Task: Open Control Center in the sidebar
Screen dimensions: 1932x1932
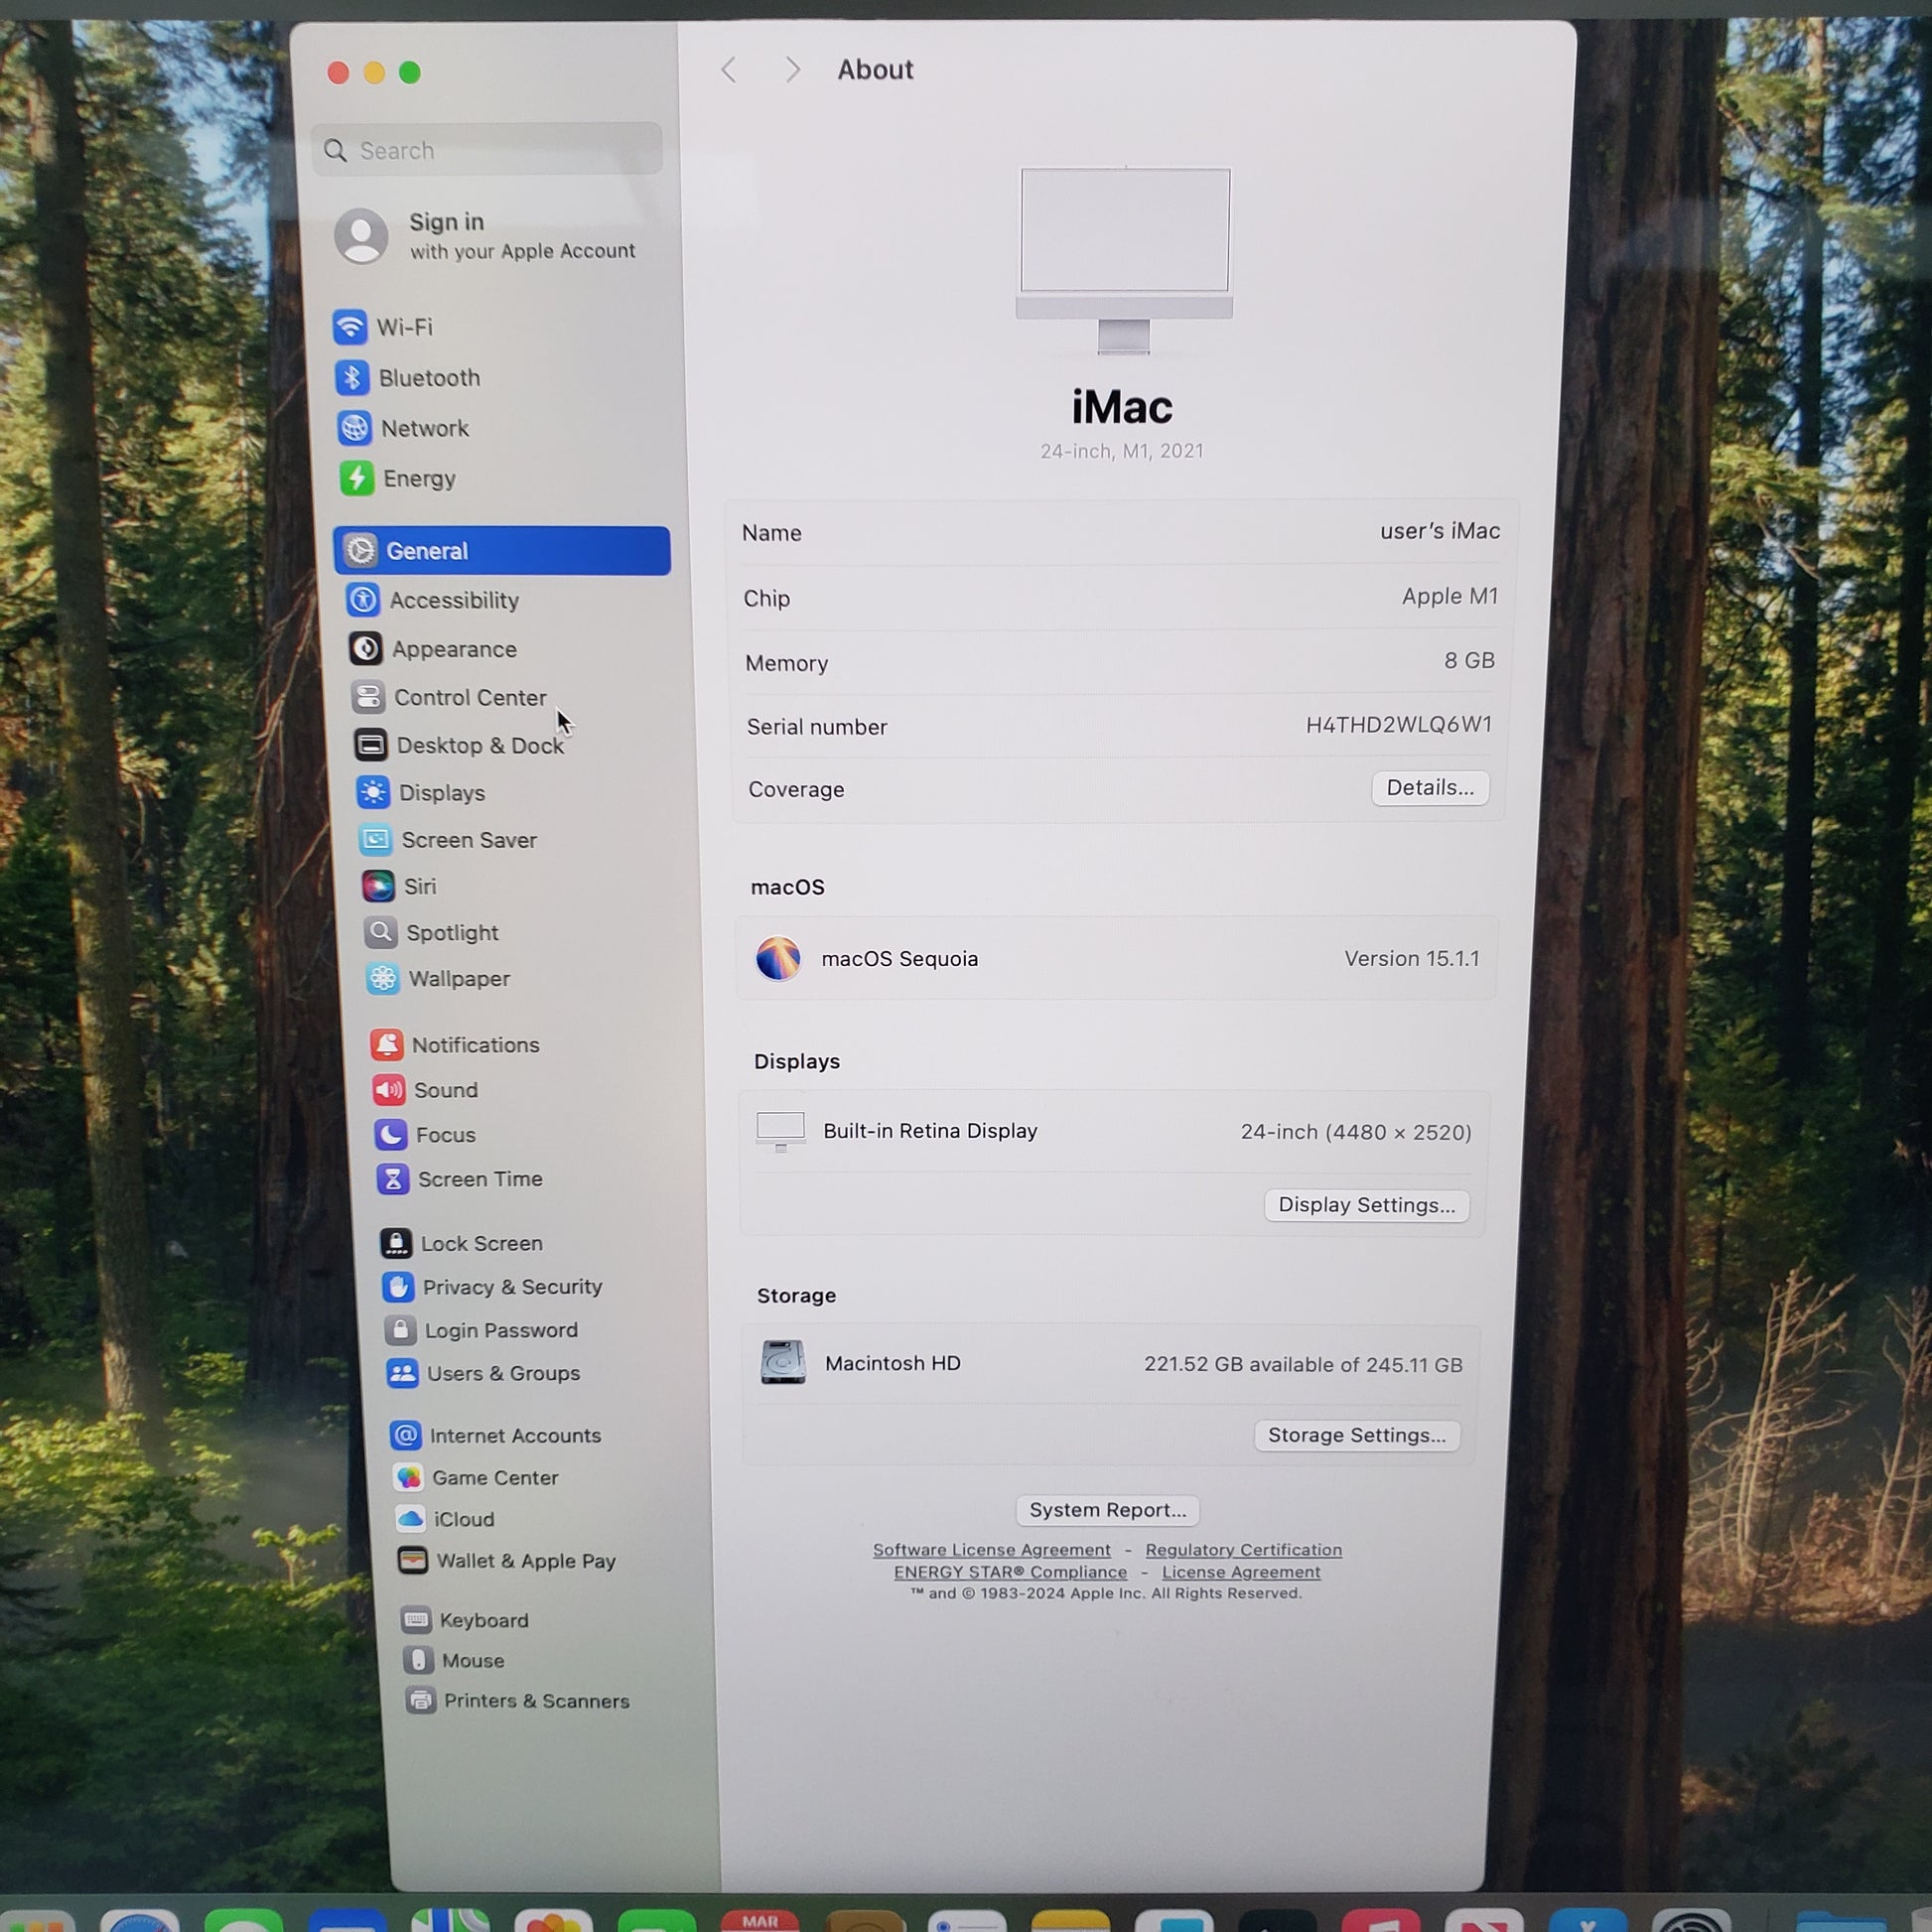Action: tap(469, 698)
